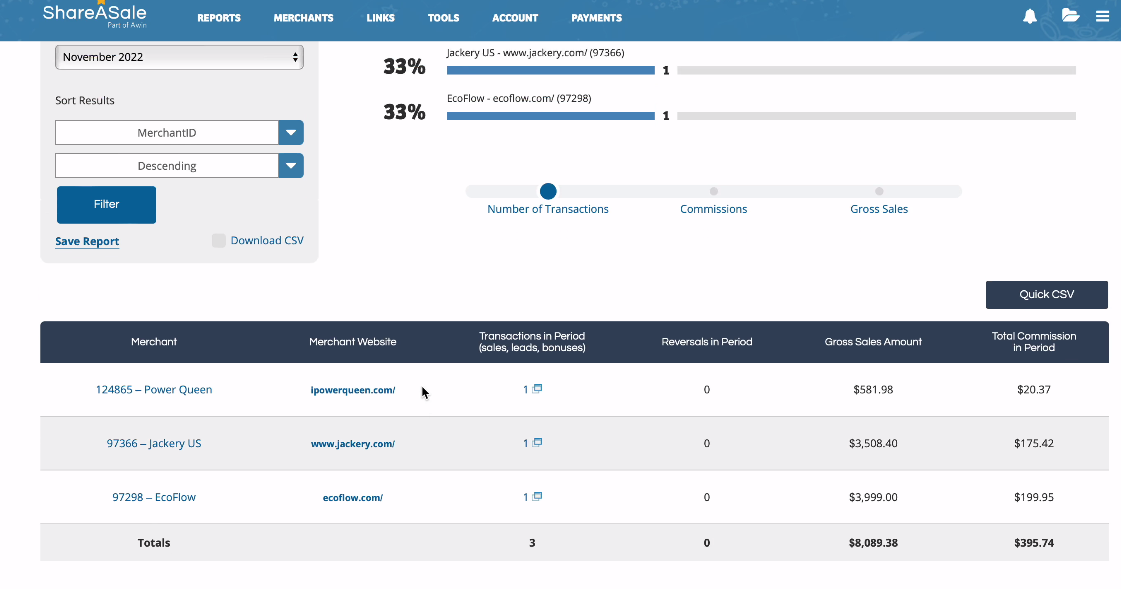1121x589 pixels.
Task: Click the Filter button
Action: pos(107,204)
